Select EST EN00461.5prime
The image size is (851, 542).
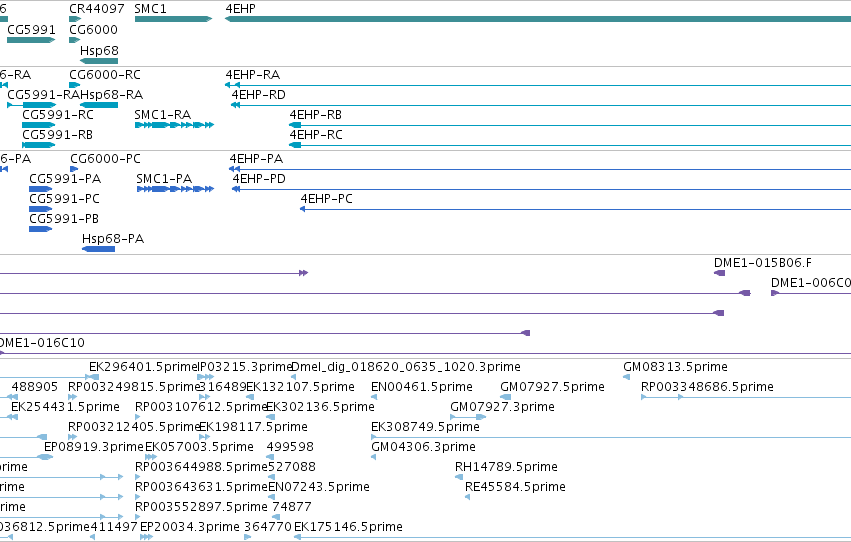pos(373,397)
